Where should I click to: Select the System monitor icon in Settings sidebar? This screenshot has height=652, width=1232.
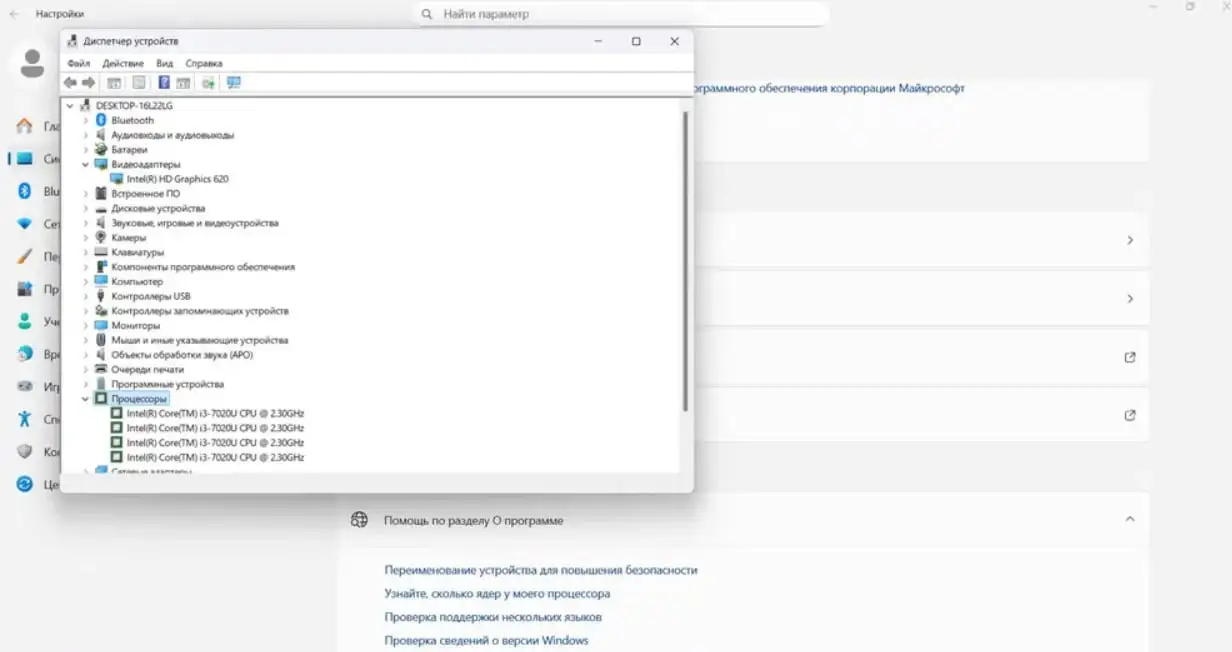tap(24, 159)
